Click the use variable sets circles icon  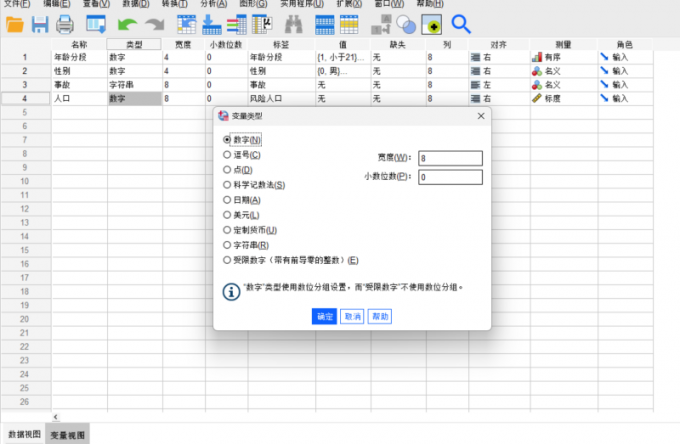click(406, 24)
